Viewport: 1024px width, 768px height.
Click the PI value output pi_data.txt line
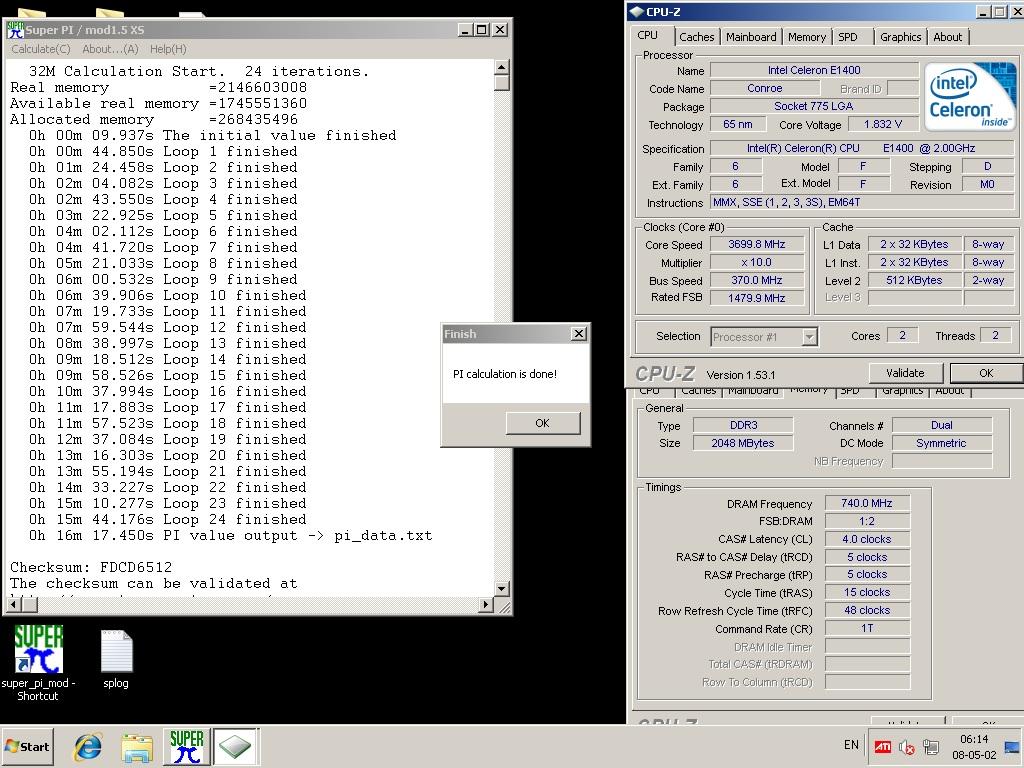(x=230, y=536)
